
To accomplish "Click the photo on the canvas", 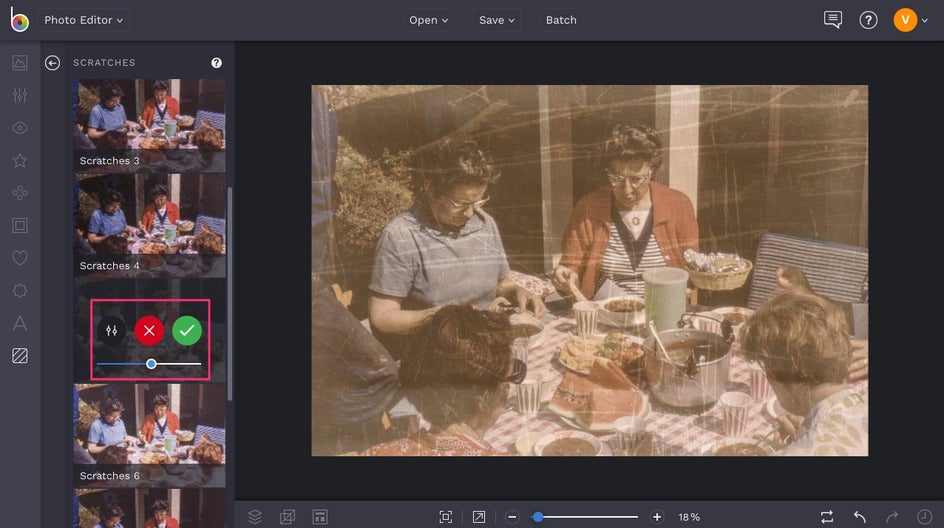I will click(x=589, y=270).
